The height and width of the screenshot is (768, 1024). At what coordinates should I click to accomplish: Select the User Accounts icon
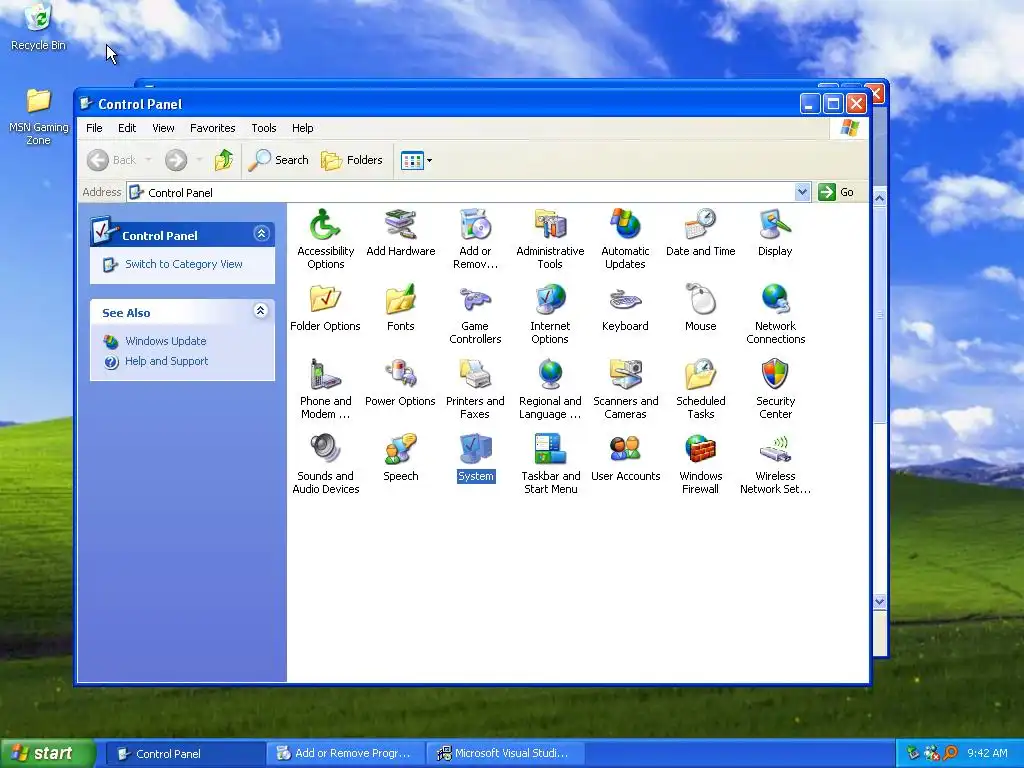click(625, 458)
